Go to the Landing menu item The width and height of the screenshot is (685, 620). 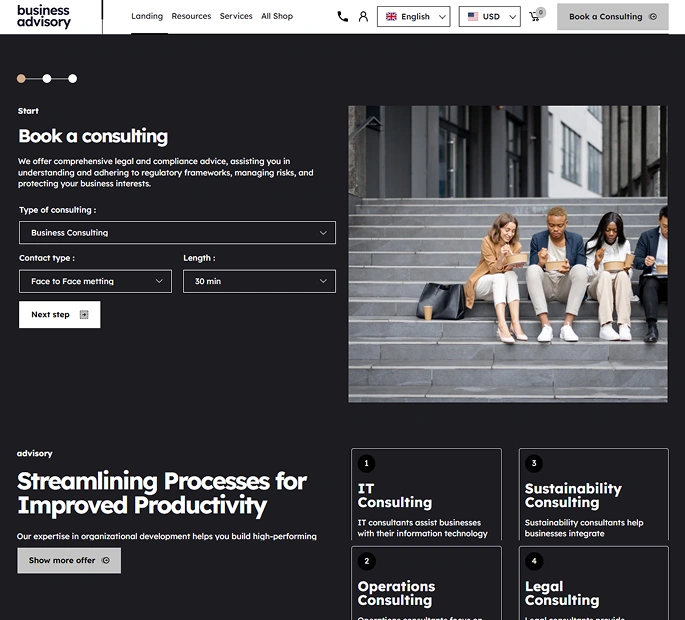[147, 16]
